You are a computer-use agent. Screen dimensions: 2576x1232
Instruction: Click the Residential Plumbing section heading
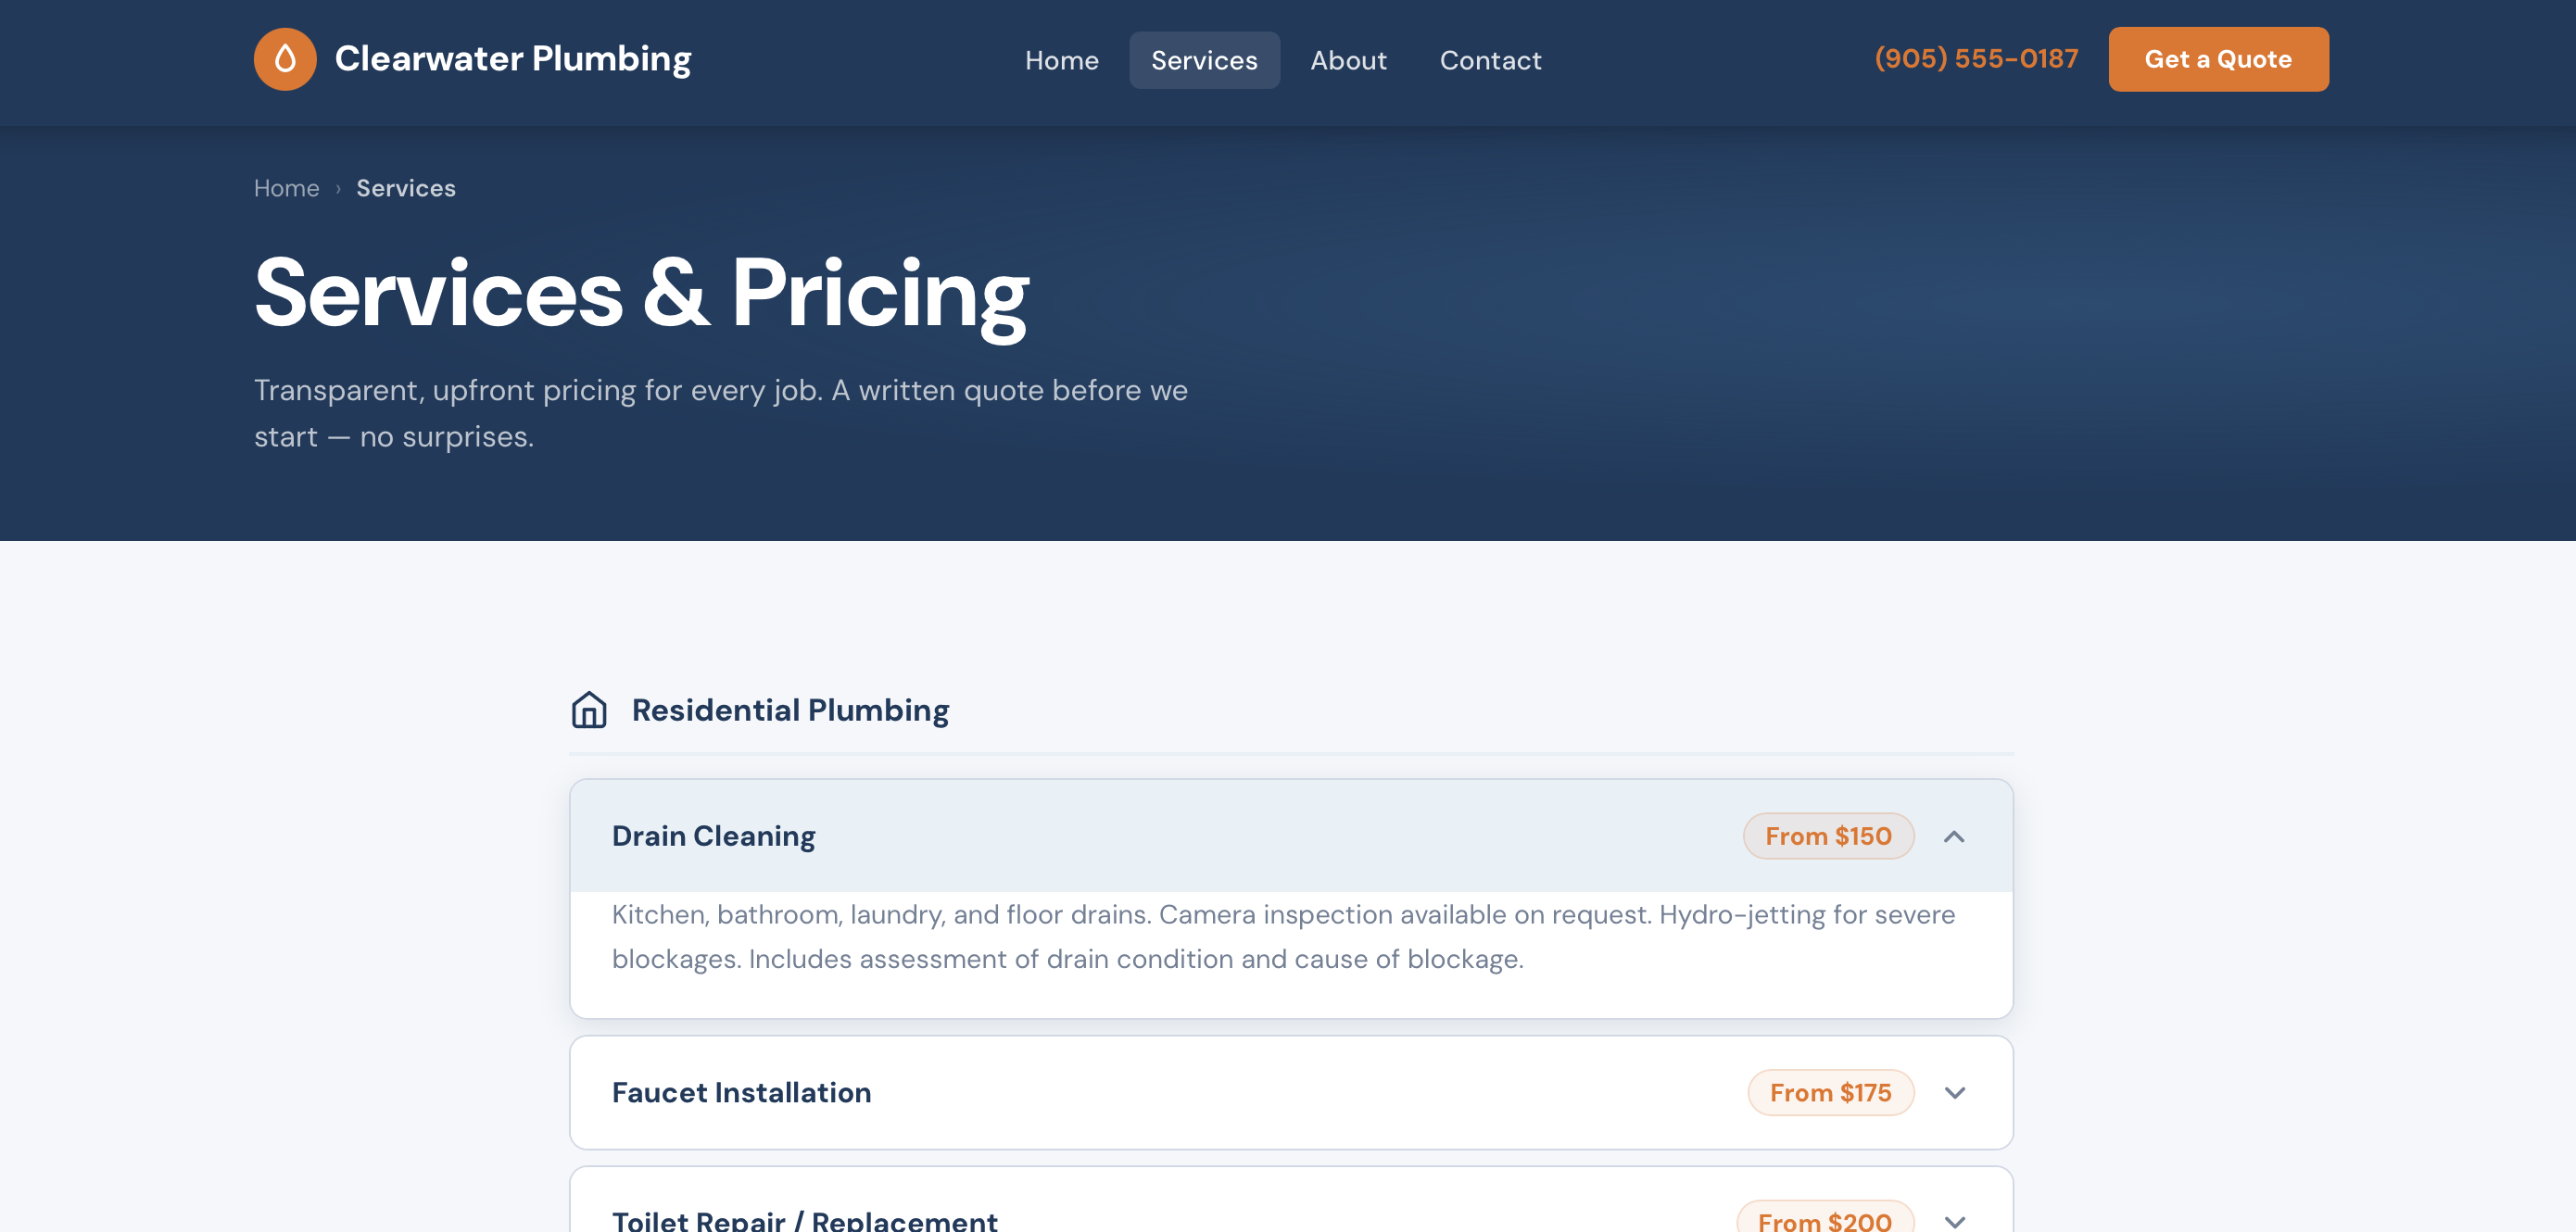(x=789, y=710)
